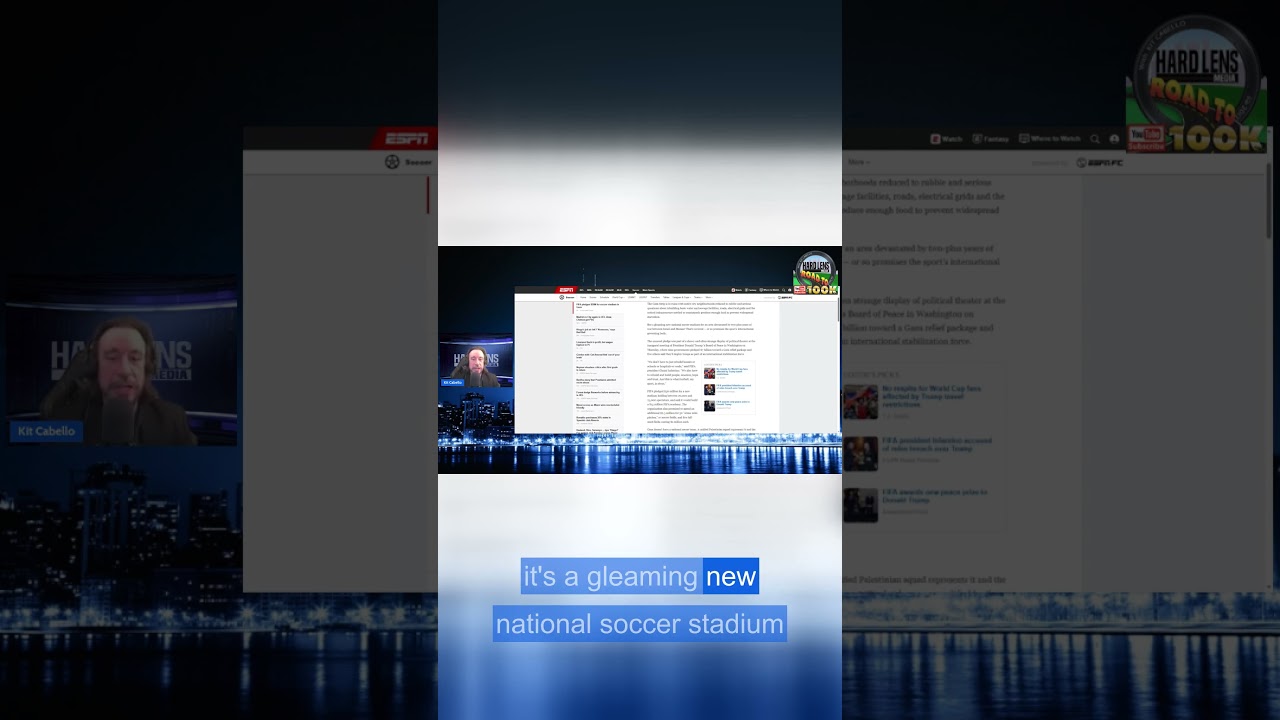The width and height of the screenshot is (1280, 720).
Task: Open the Watch link in the dimmed ESPN header
Action: click(946, 139)
